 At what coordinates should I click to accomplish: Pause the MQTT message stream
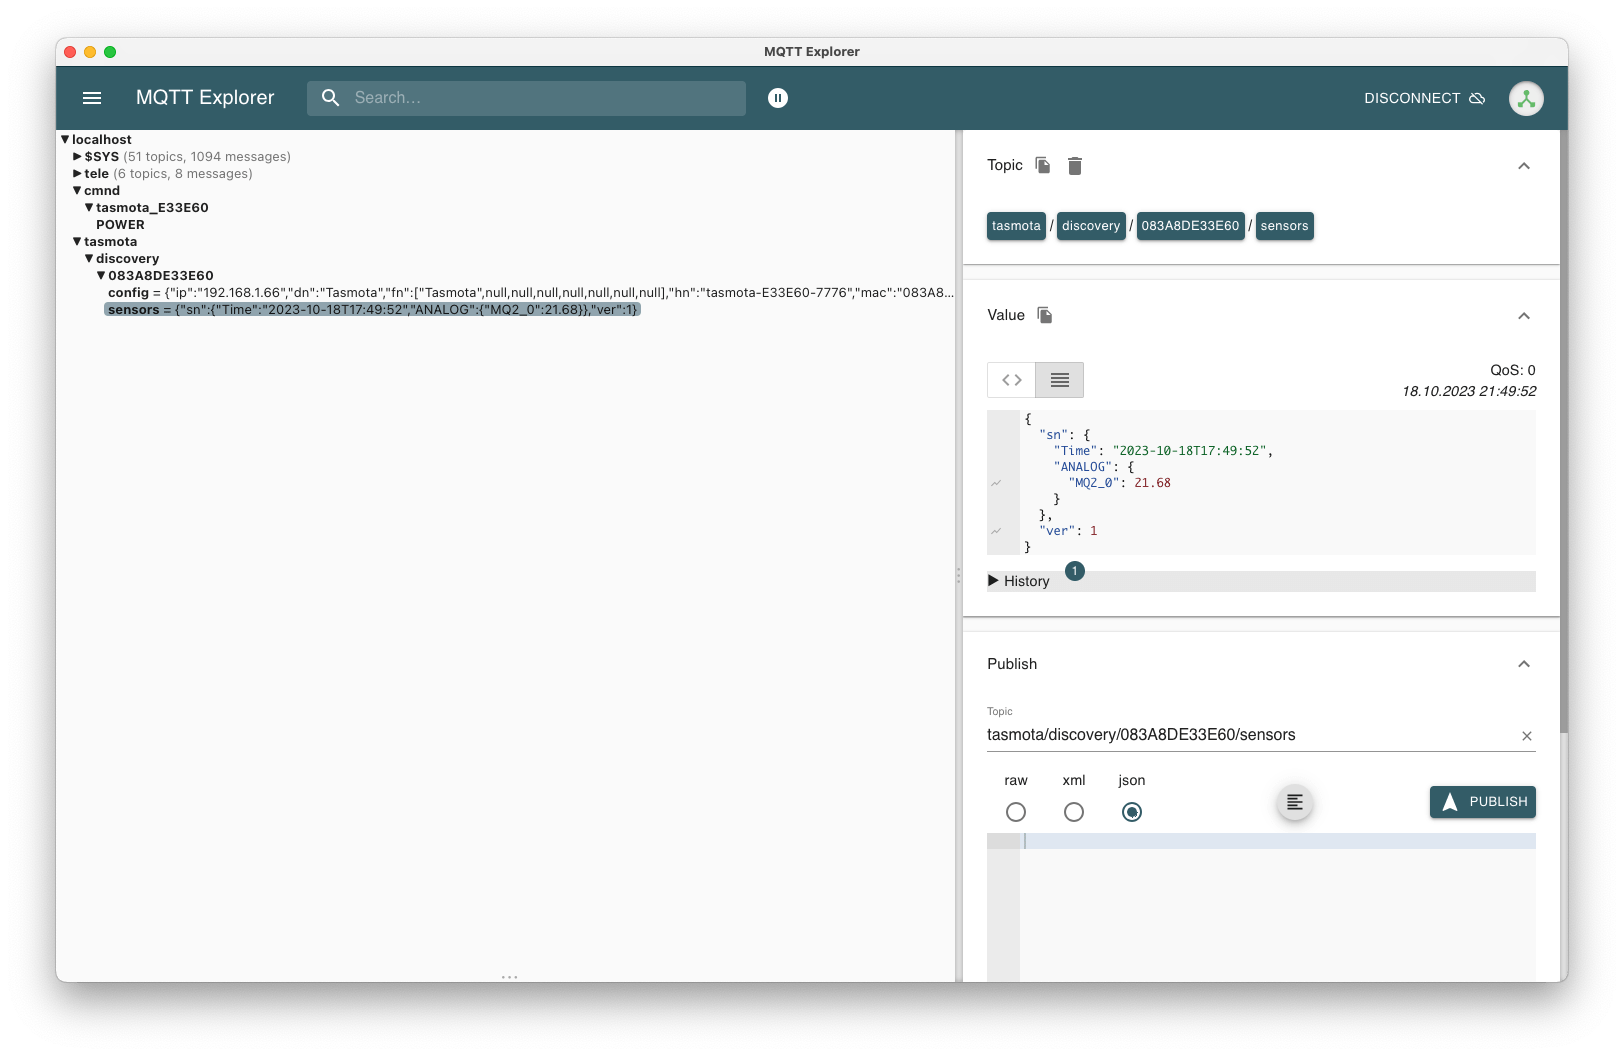tap(778, 97)
